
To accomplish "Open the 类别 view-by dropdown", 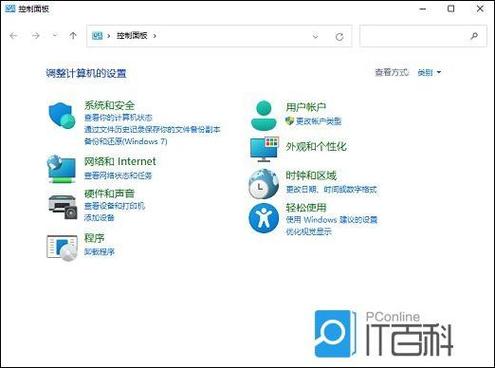I will 429,72.
